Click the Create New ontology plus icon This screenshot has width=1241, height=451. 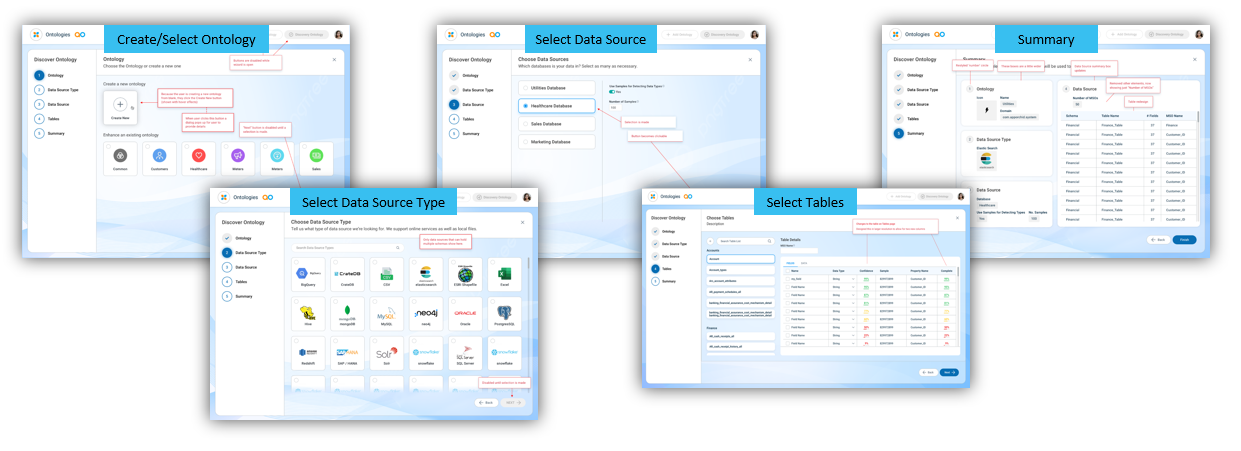click(120, 105)
